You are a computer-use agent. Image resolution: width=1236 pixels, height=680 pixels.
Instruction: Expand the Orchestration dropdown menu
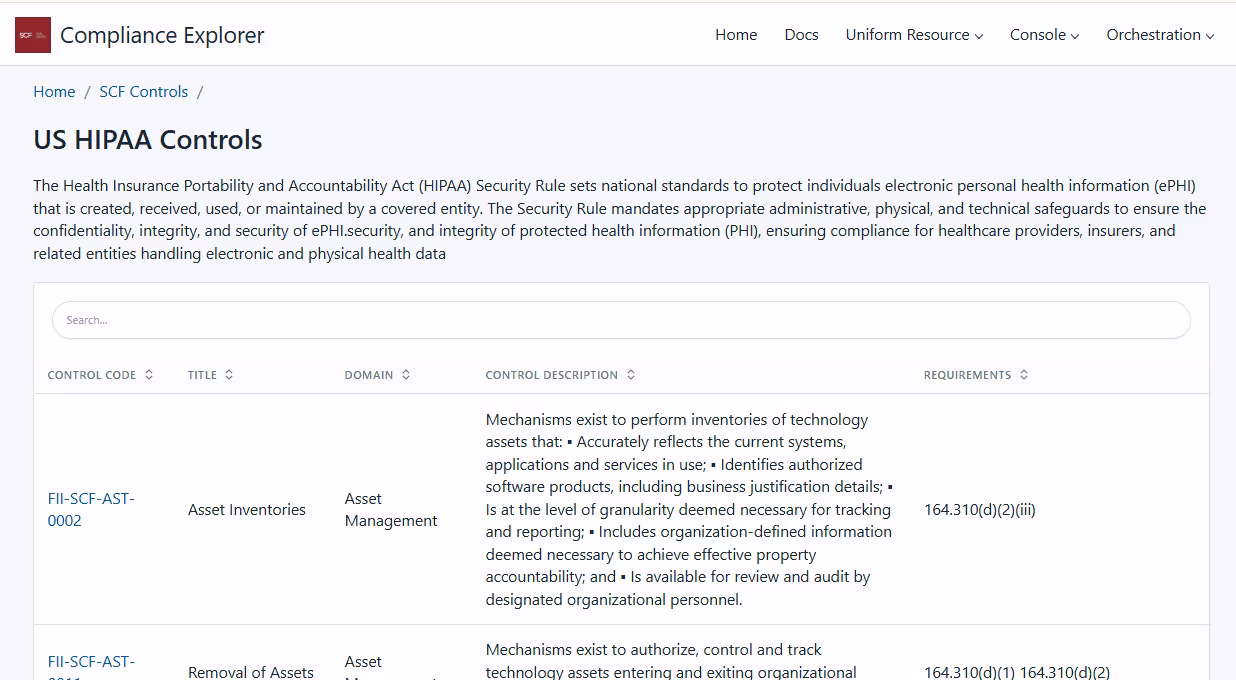(x=1160, y=35)
